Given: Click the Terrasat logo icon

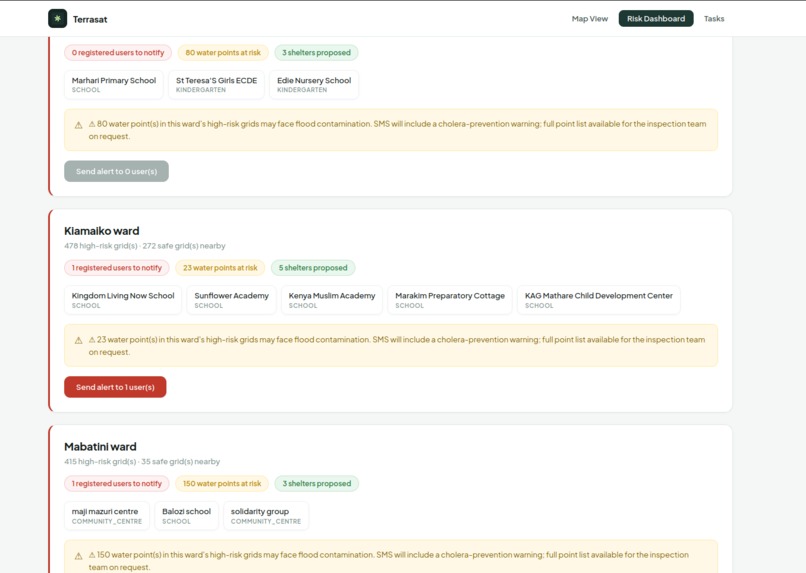Looking at the screenshot, I should pyautogui.click(x=58, y=19).
